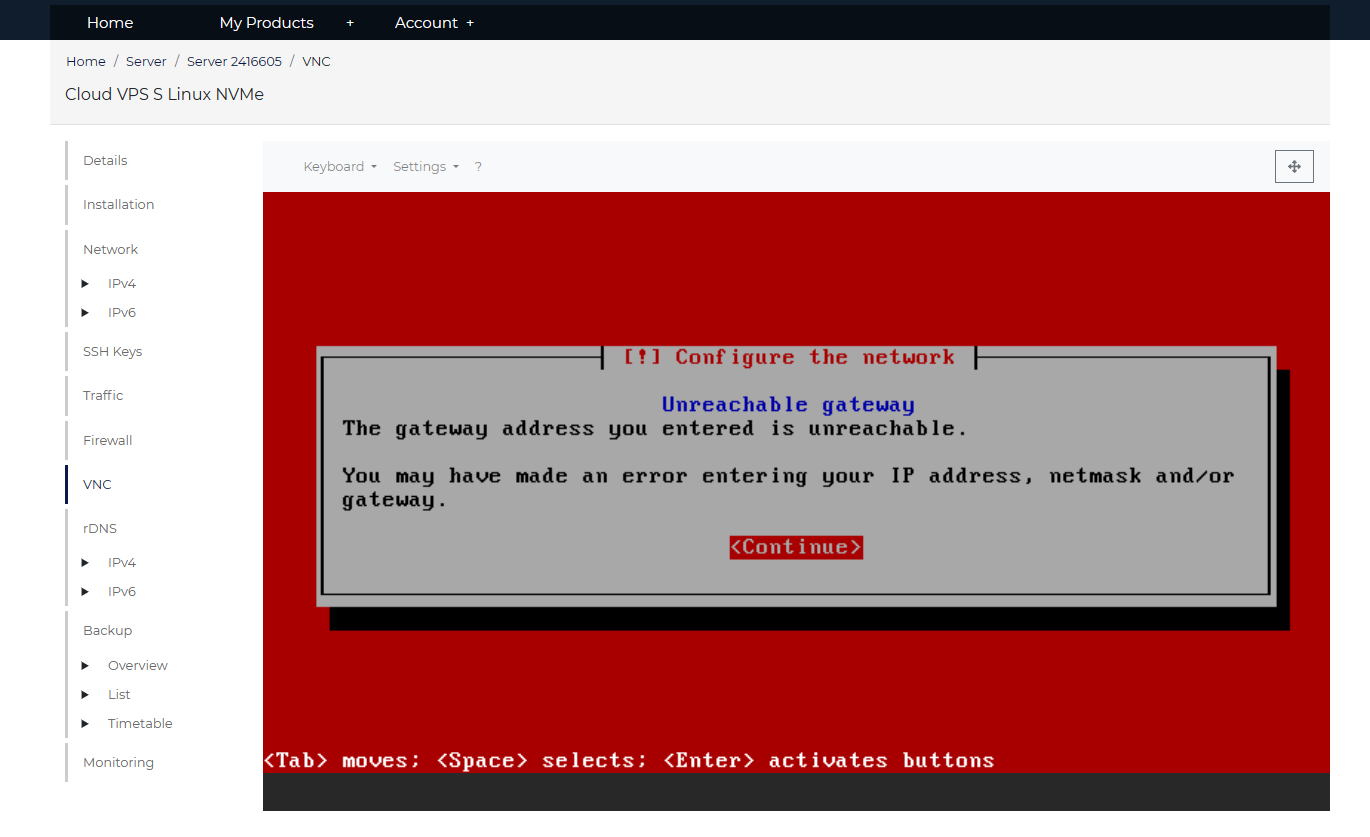Image resolution: width=1370 pixels, height=837 pixels.
Task: Open My Products in the top navigation
Action: [266, 23]
